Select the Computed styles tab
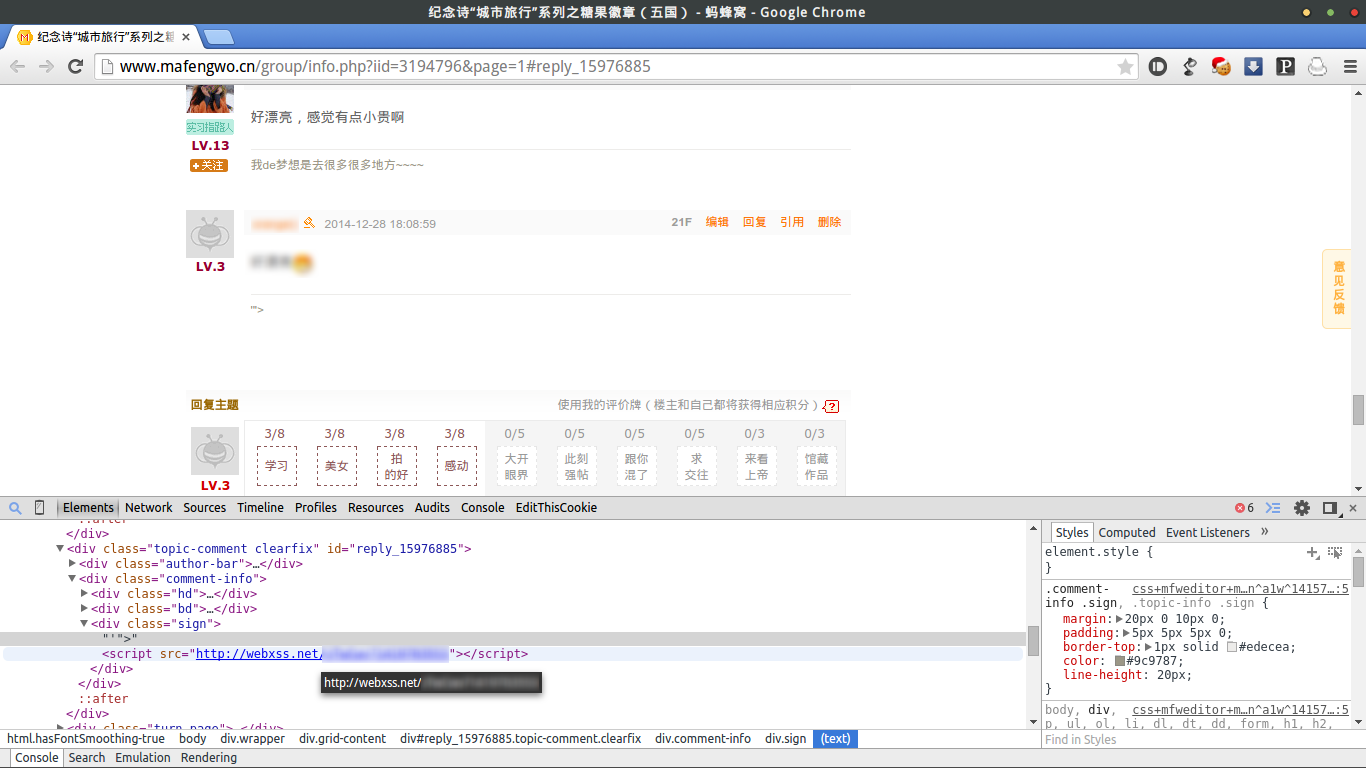The height and width of the screenshot is (768, 1366). (1127, 533)
